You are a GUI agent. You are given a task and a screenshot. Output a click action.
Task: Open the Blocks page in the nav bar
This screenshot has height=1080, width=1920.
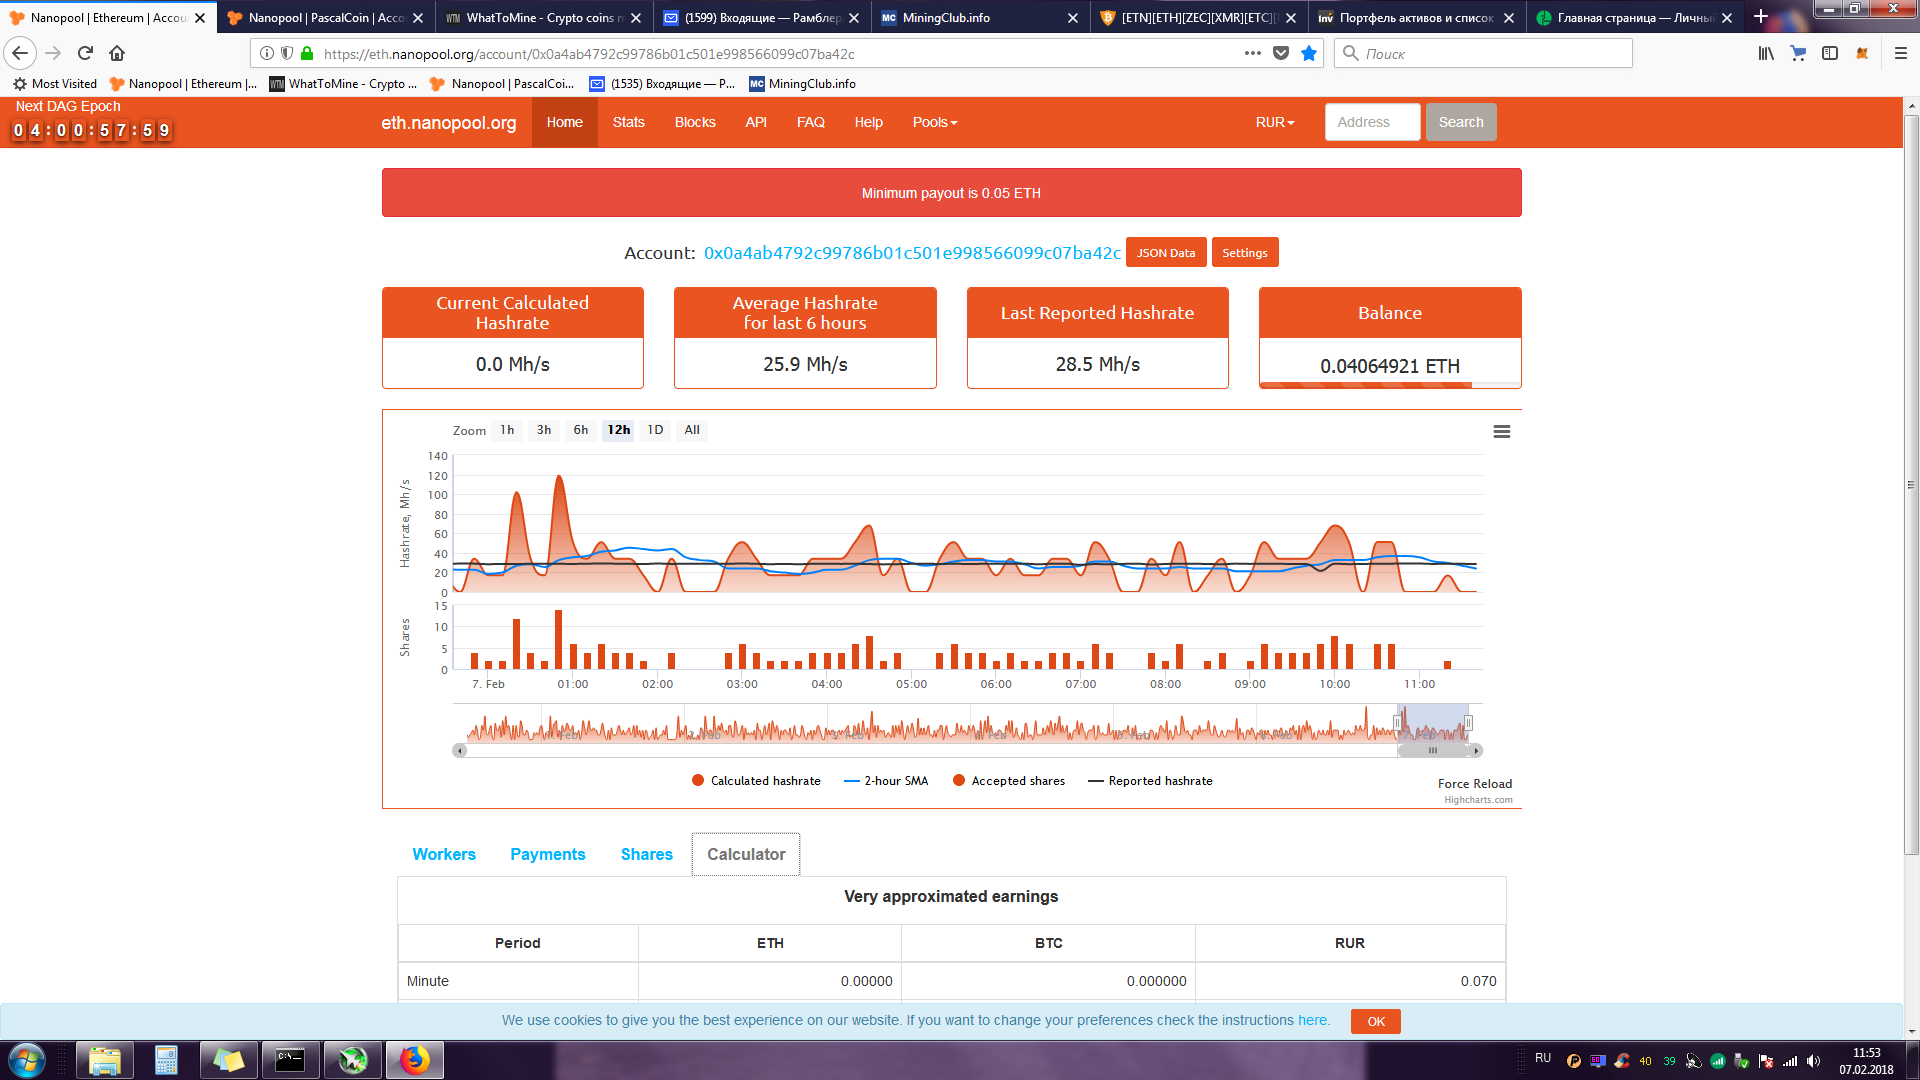click(695, 122)
